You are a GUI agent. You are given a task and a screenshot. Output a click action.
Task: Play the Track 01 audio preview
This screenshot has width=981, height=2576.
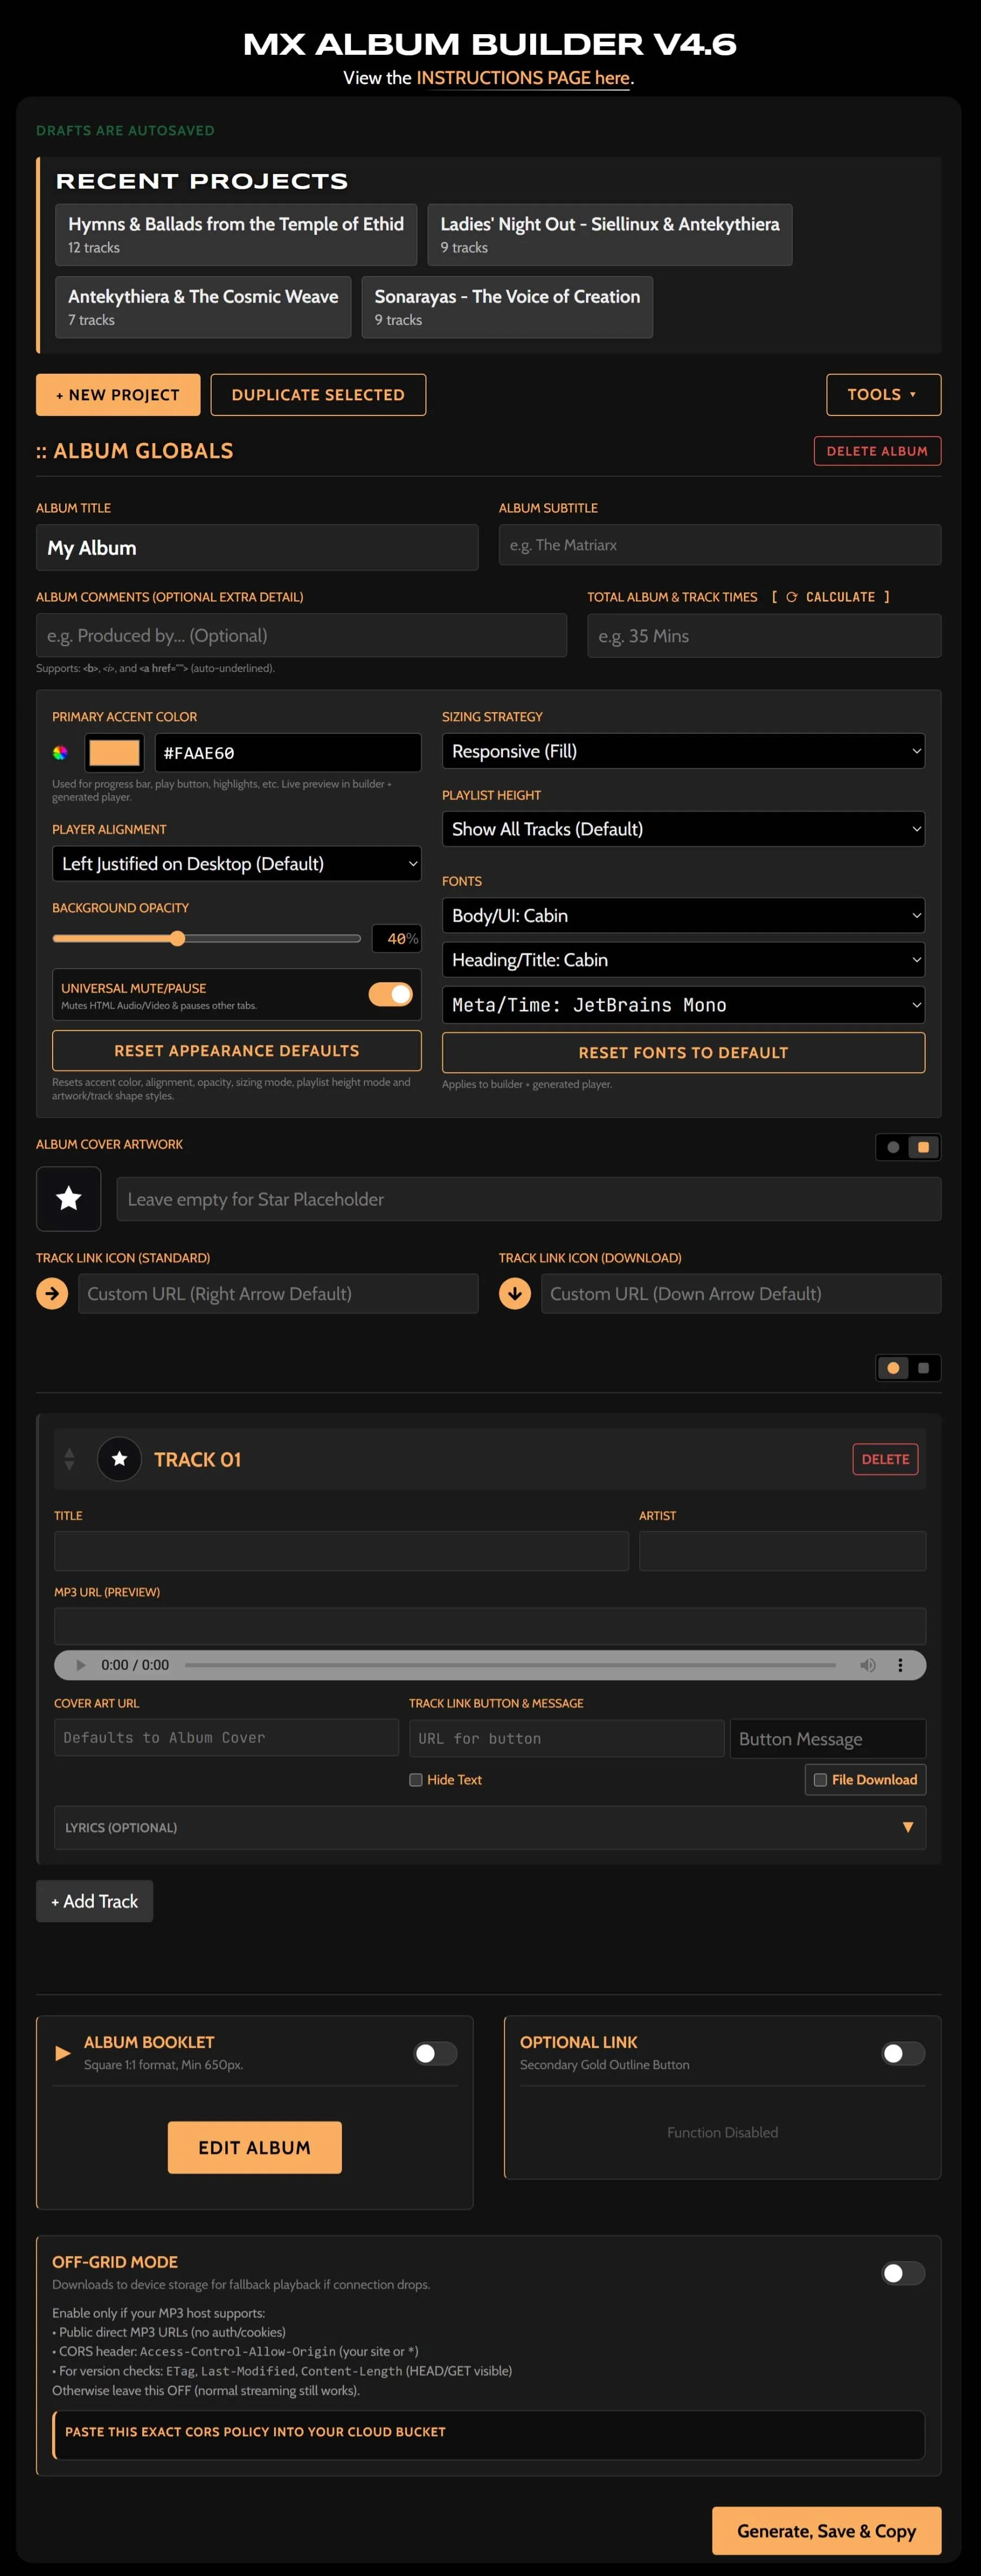point(81,1665)
